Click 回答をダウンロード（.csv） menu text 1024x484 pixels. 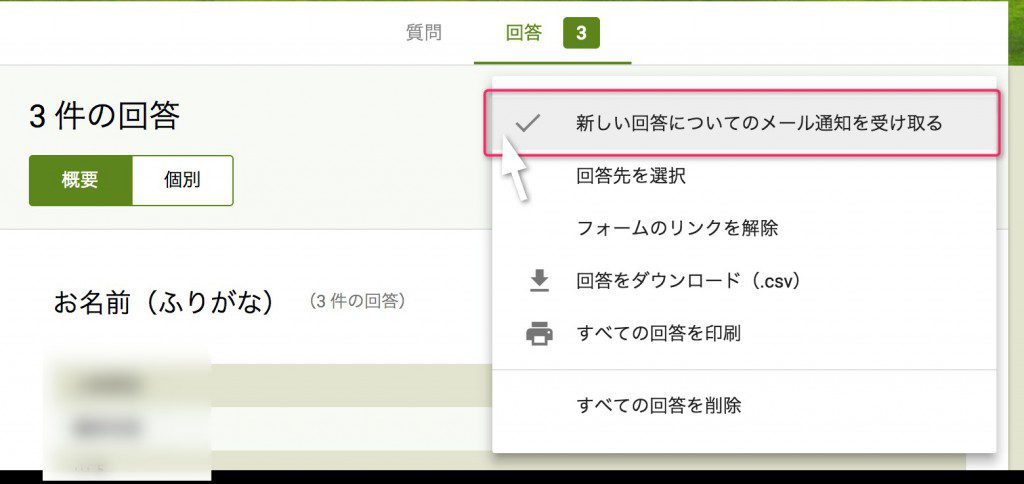pos(688,281)
